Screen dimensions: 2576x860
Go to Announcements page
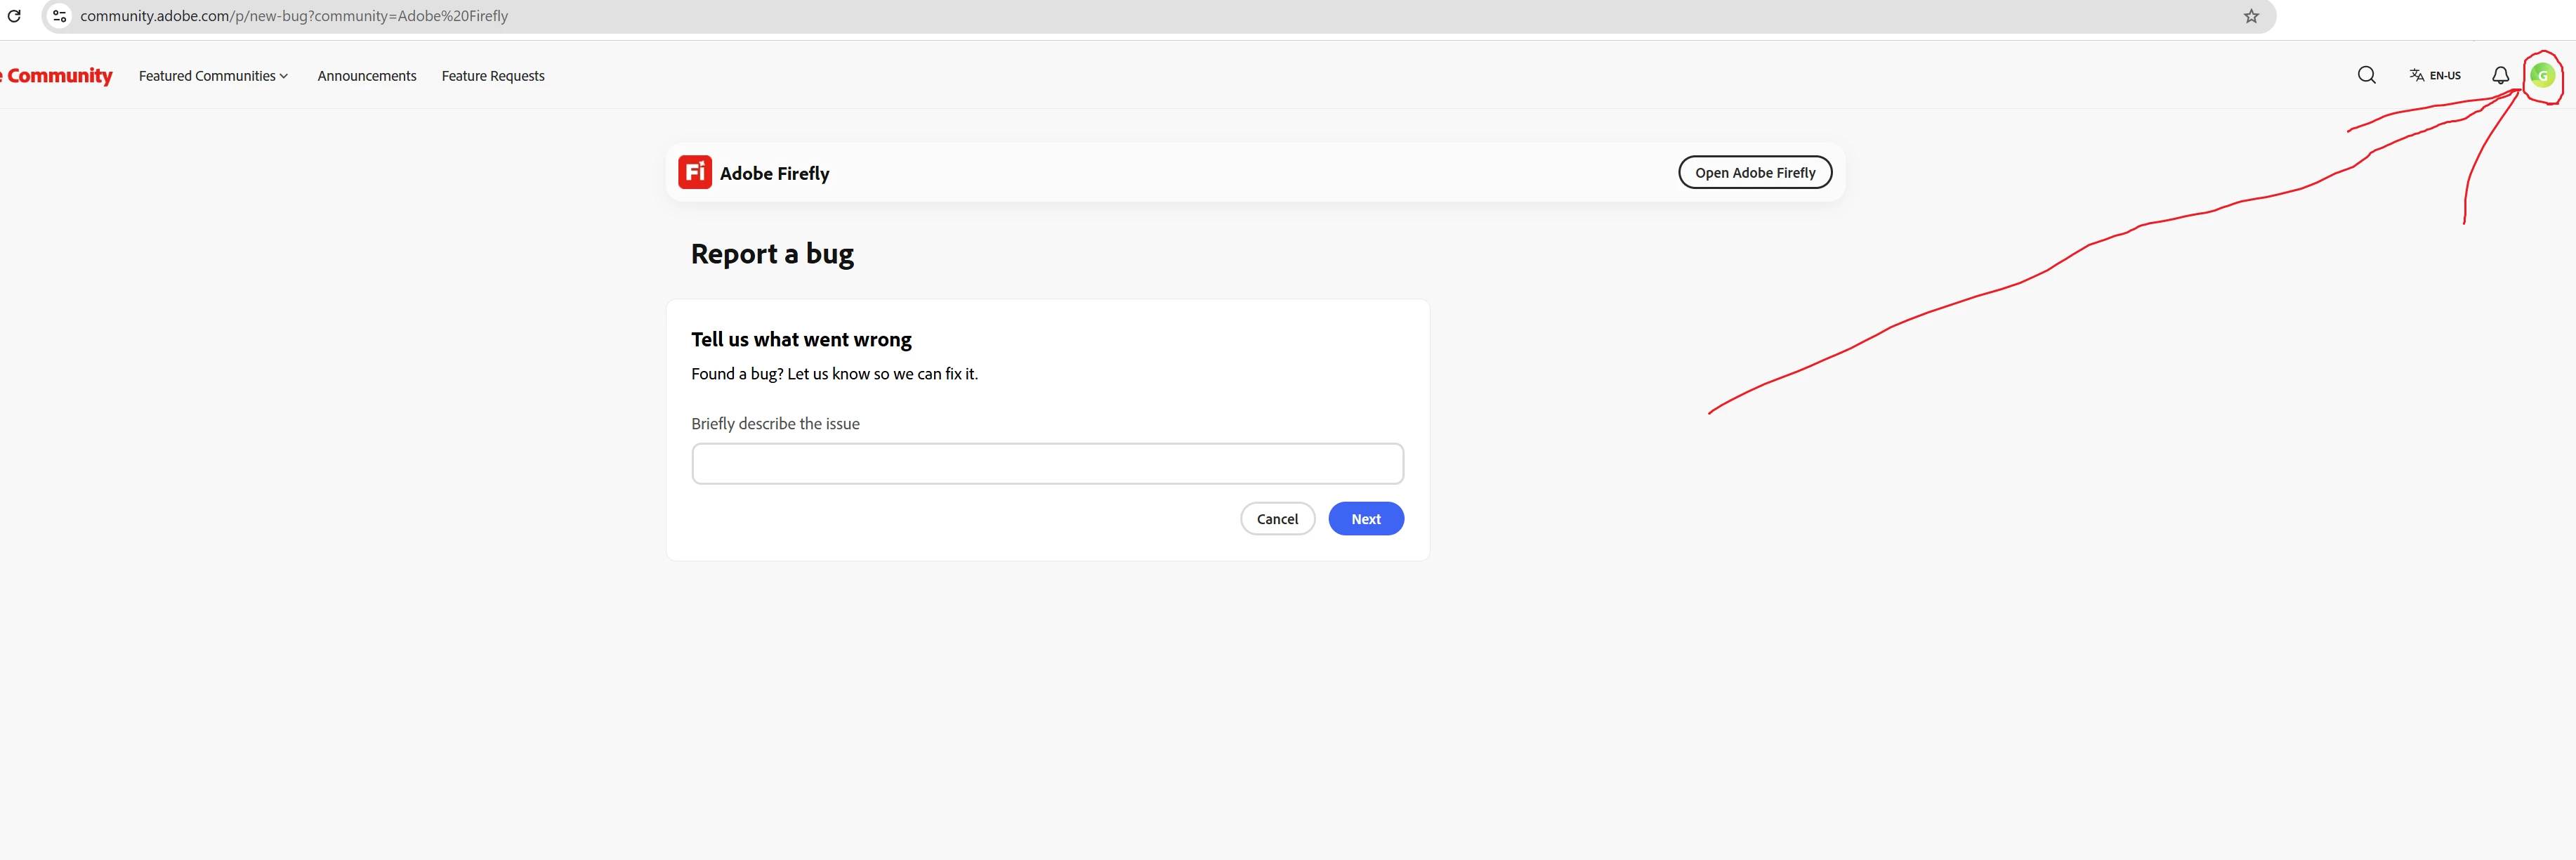(x=367, y=76)
